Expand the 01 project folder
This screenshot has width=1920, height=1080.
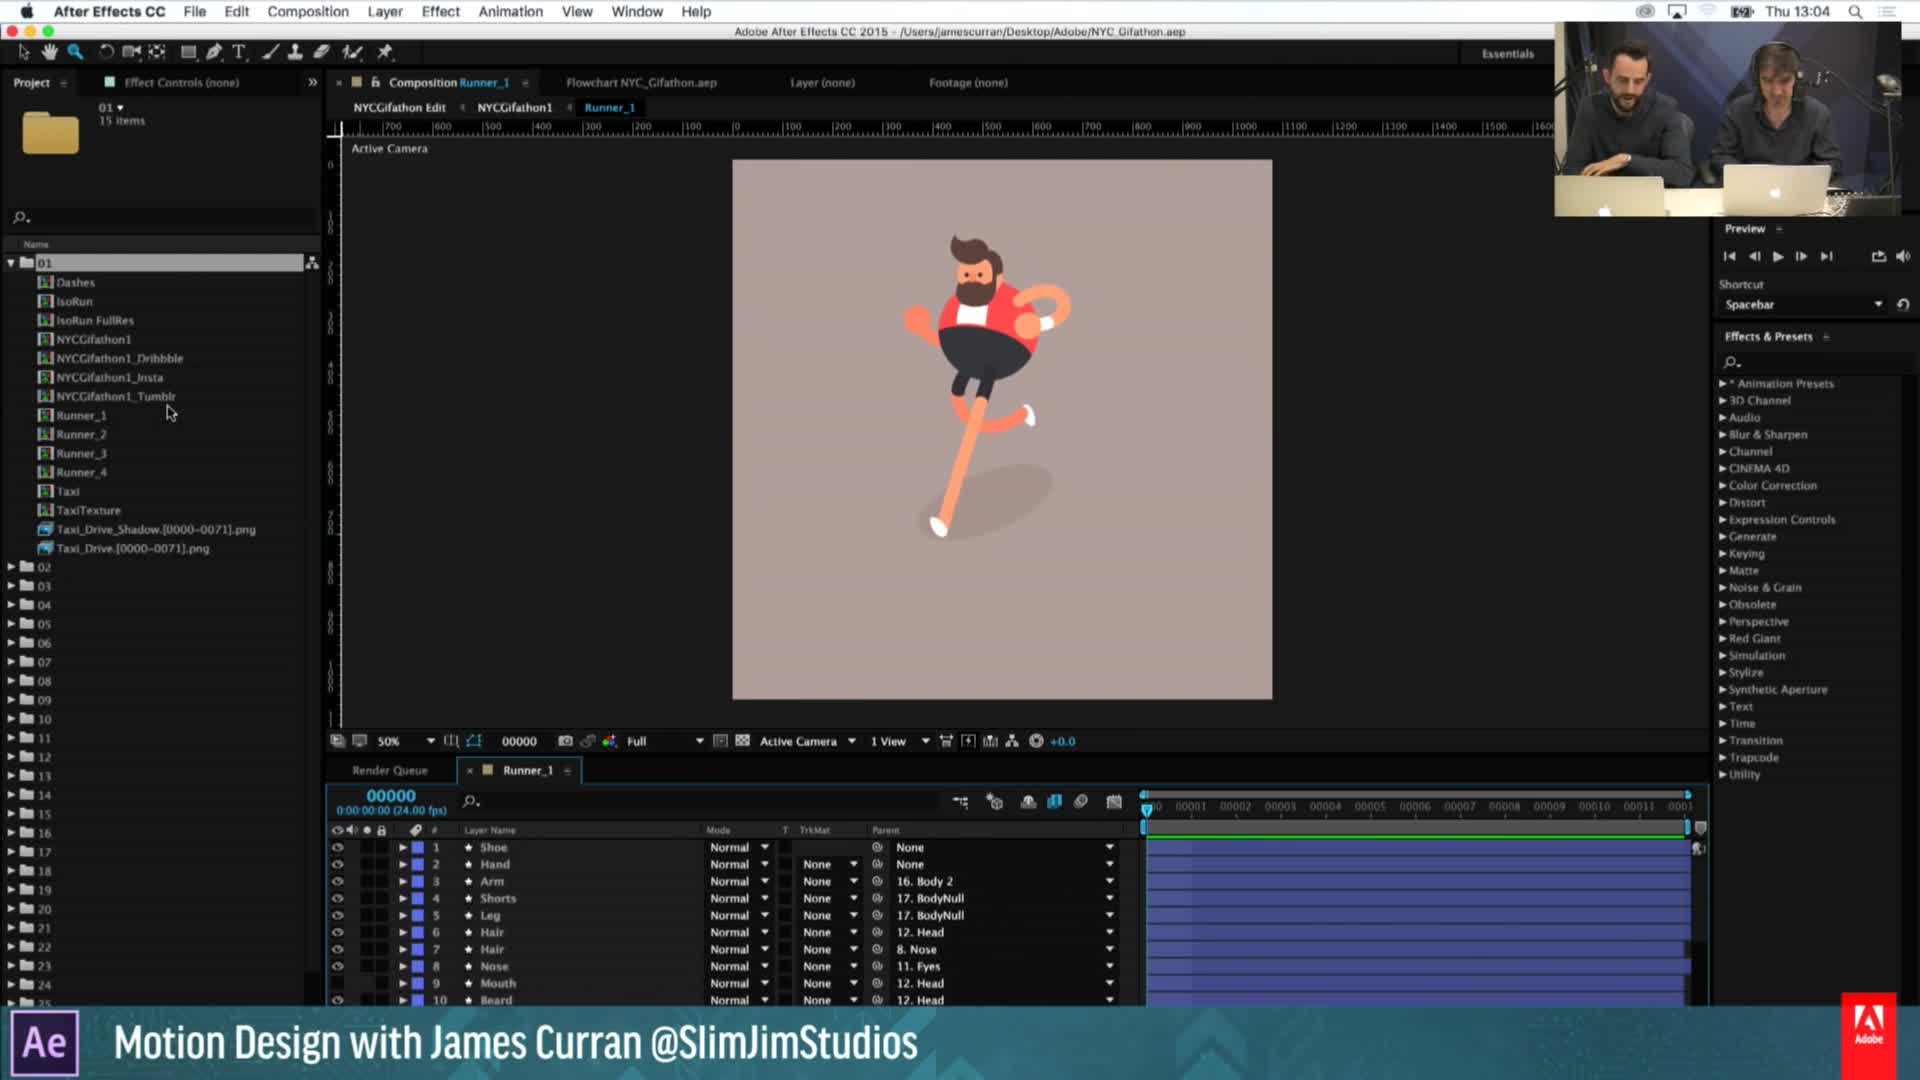(12, 262)
